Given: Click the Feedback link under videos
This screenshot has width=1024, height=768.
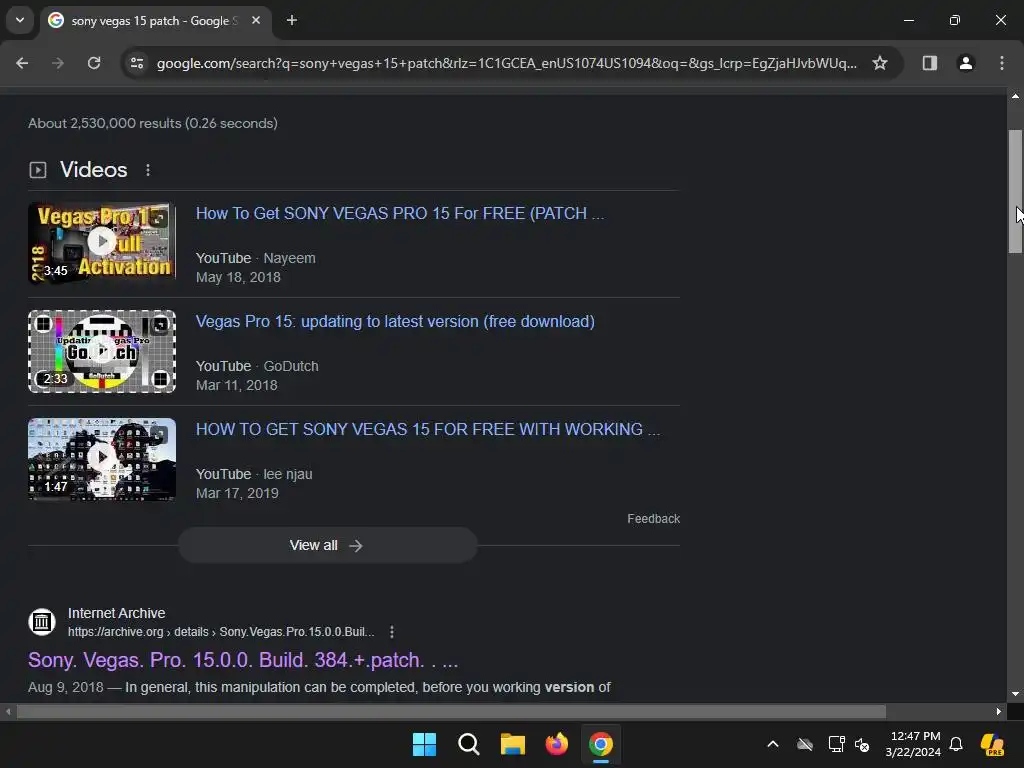Looking at the screenshot, I should 653,519.
